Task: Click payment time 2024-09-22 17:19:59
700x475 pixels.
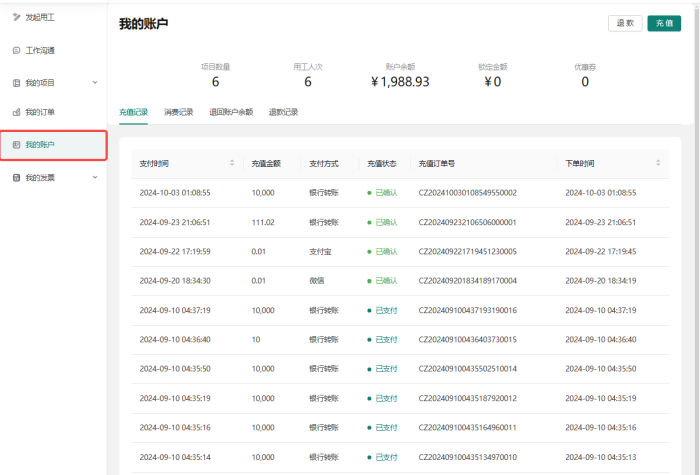Action: pyautogui.click(x=175, y=252)
